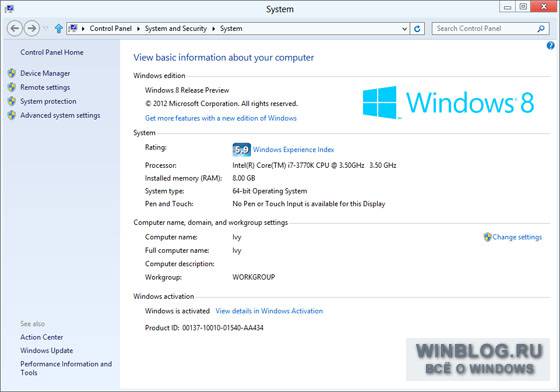Click Get more features with new edition link
Screen dimensions: 560x392
click(221, 118)
